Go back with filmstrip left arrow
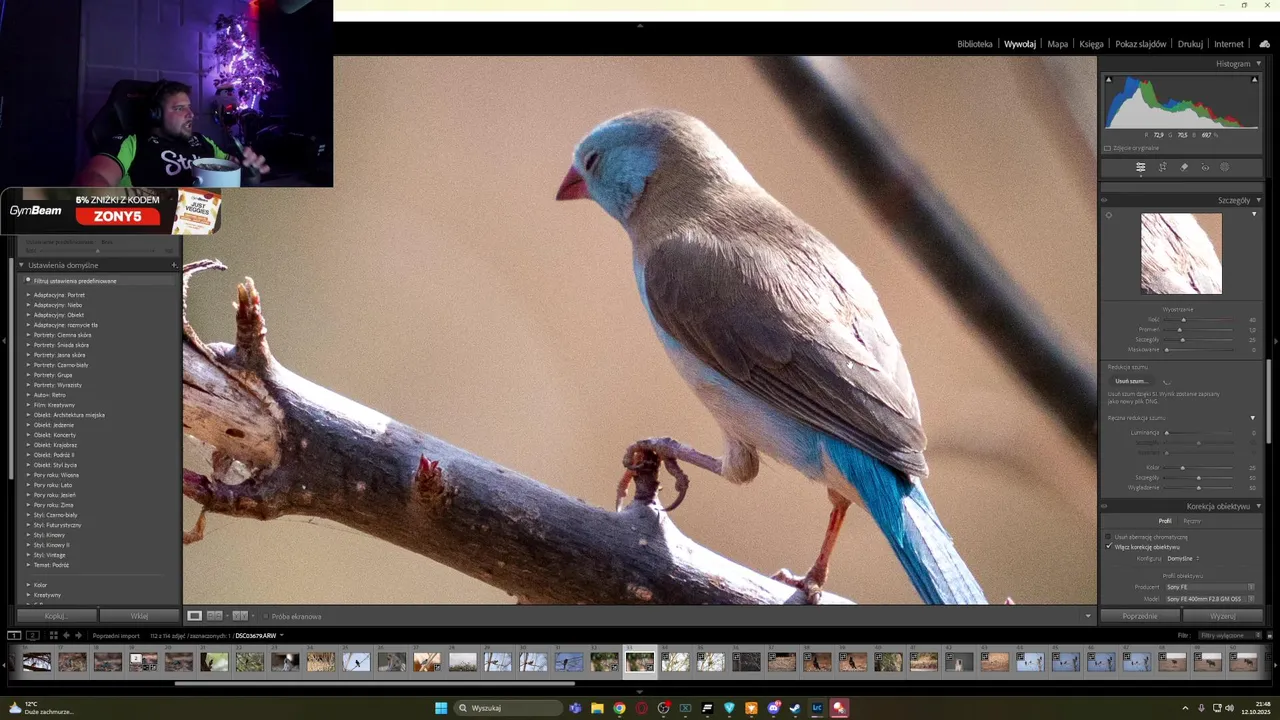The width and height of the screenshot is (1280, 720). click(66, 635)
